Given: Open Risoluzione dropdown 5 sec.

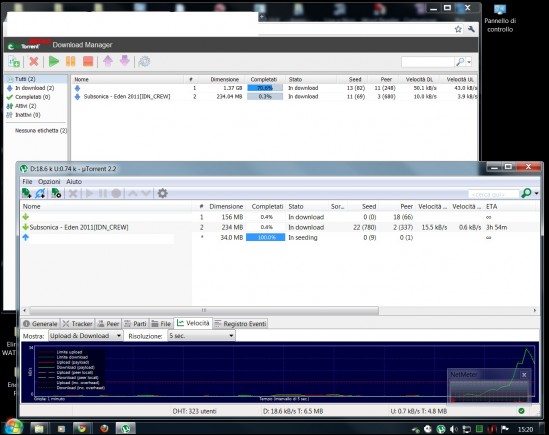Looking at the screenshot, I should 201,336.
